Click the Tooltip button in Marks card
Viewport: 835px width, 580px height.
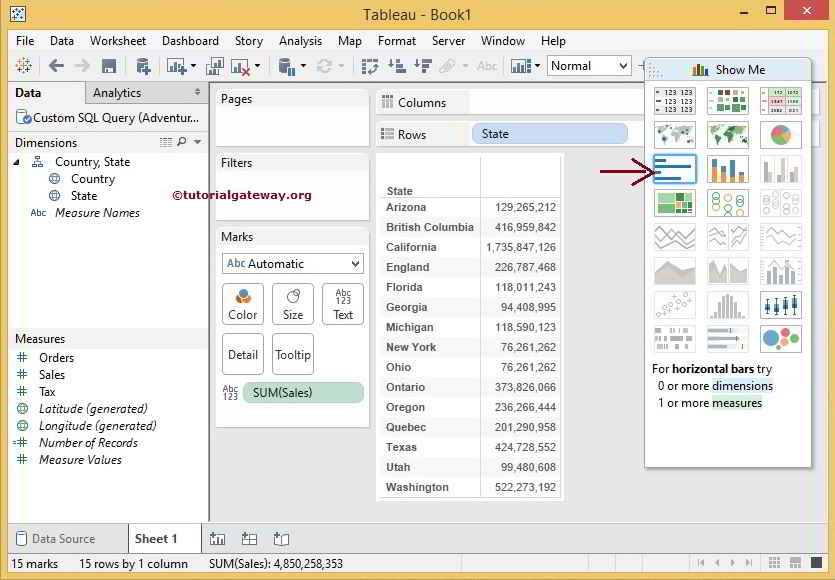click(293, 354)
